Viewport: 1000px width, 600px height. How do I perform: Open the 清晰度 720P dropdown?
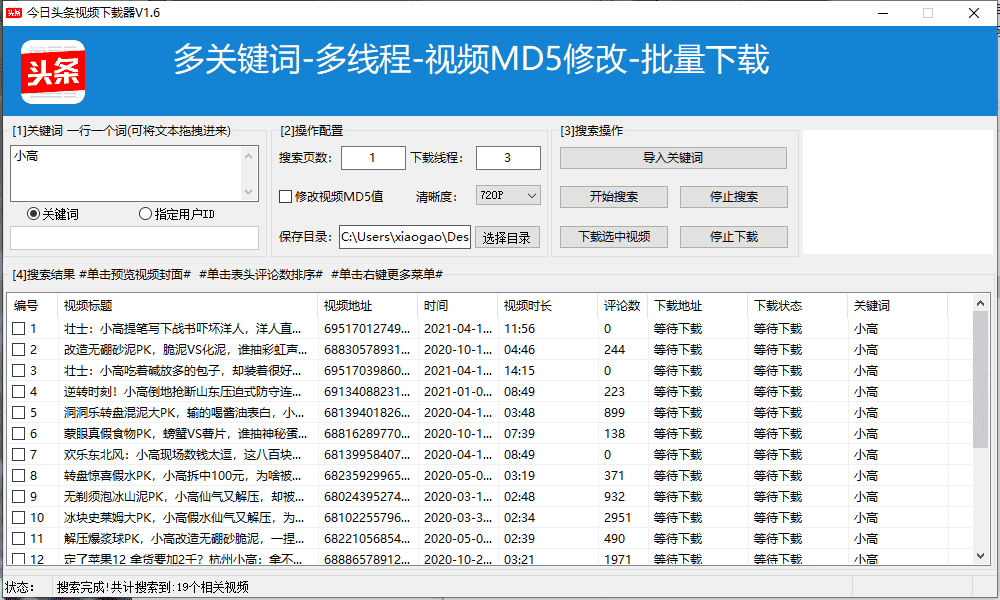coord(508,196)
